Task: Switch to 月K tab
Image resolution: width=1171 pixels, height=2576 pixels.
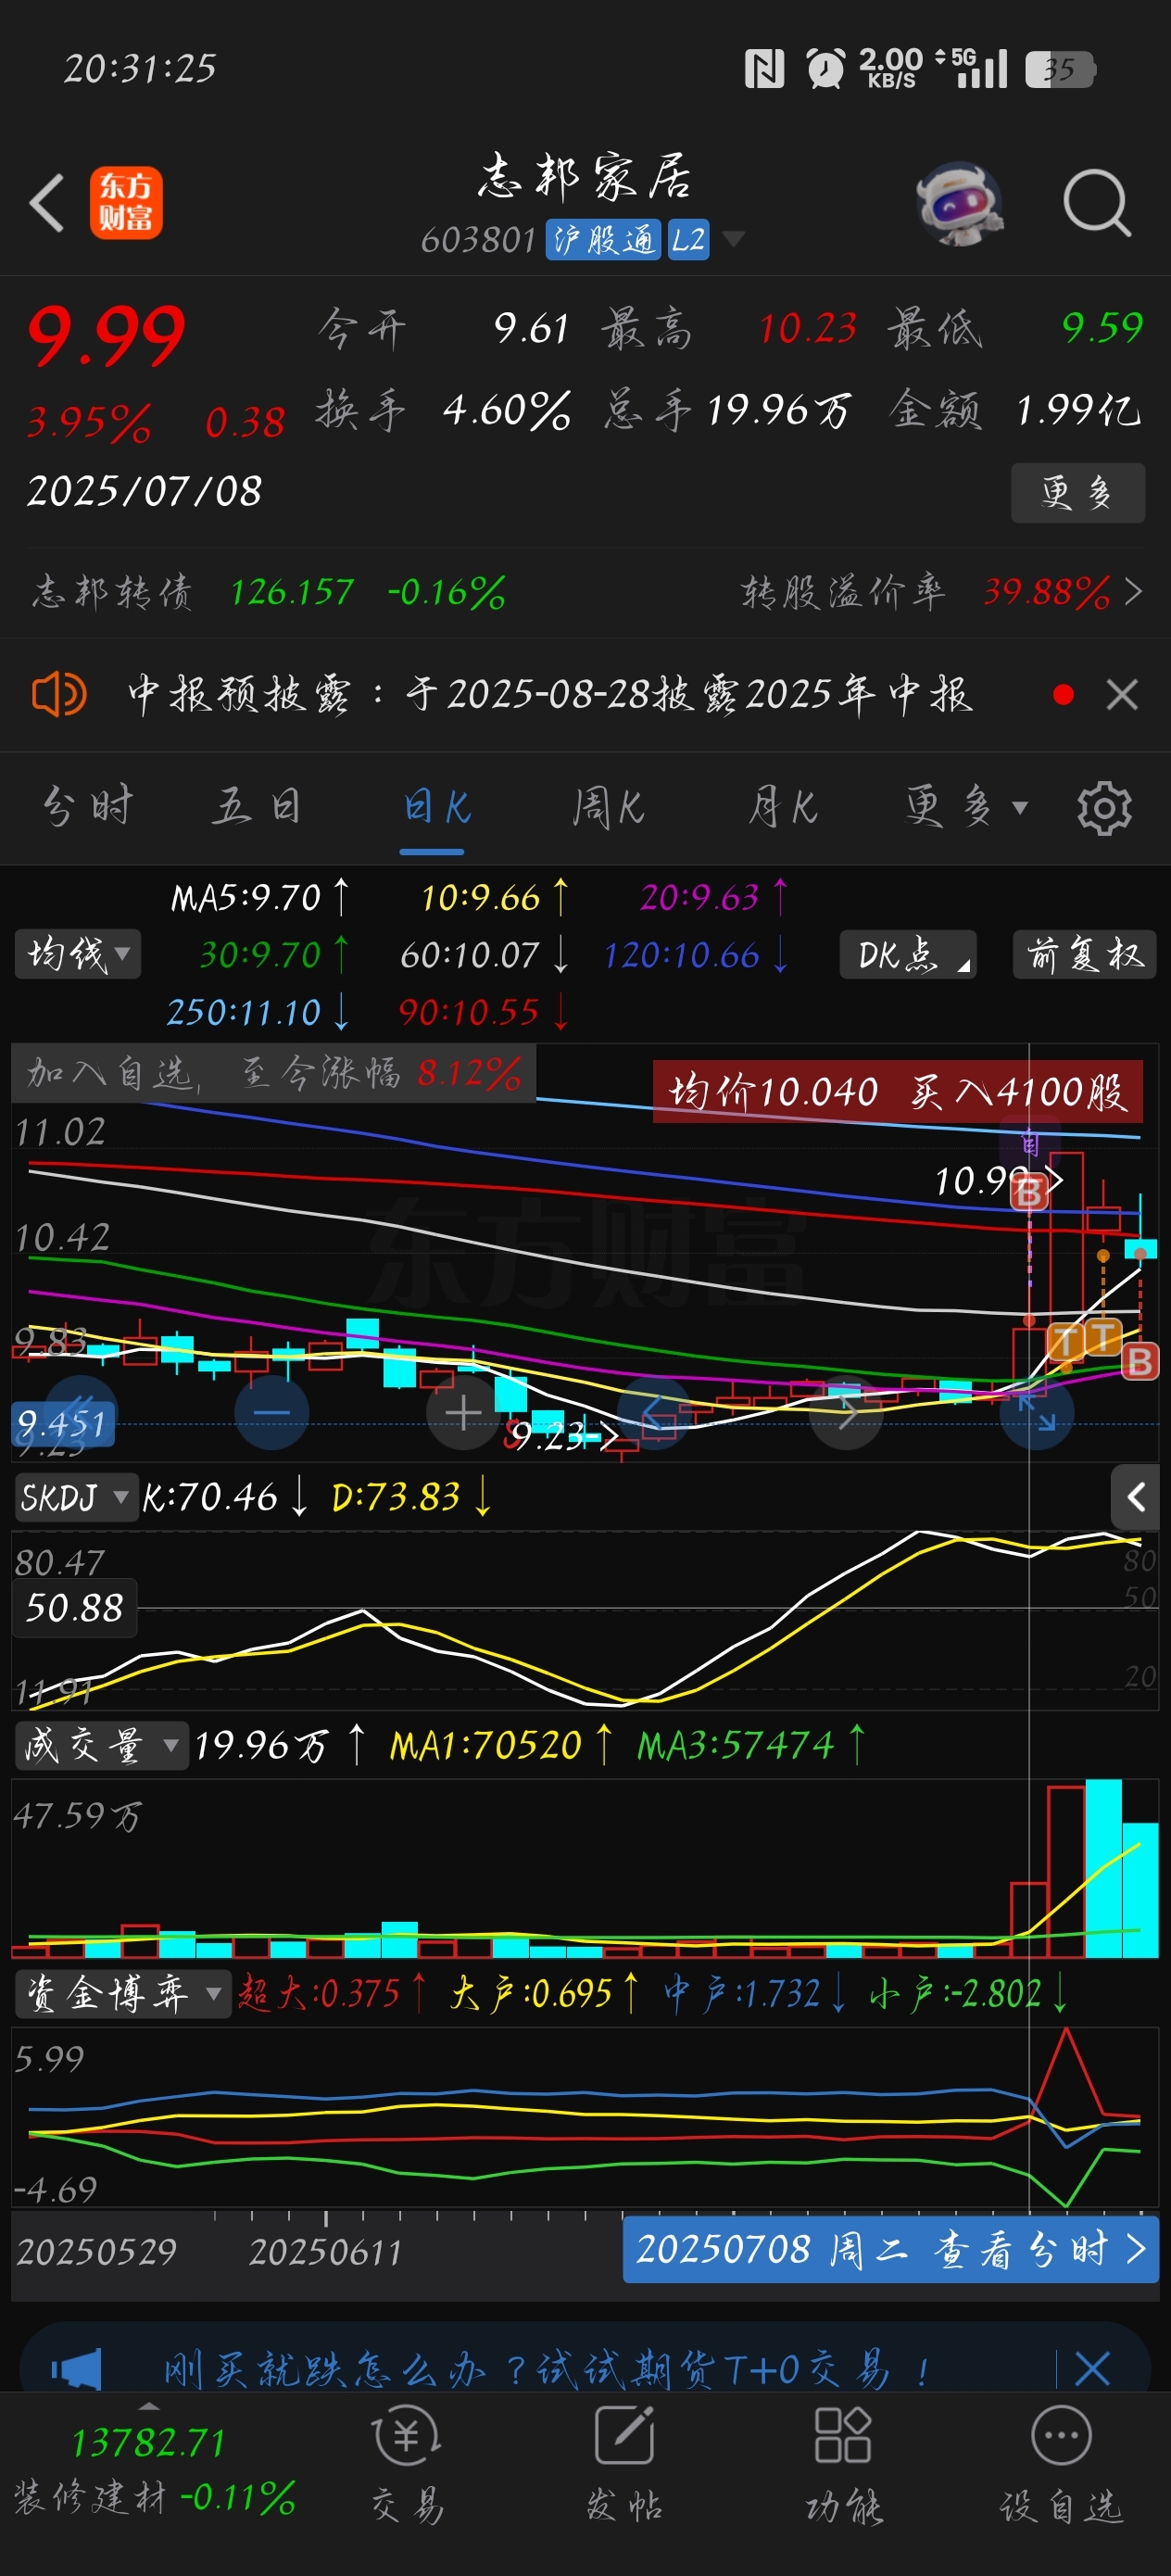Action: pos(783,807)
